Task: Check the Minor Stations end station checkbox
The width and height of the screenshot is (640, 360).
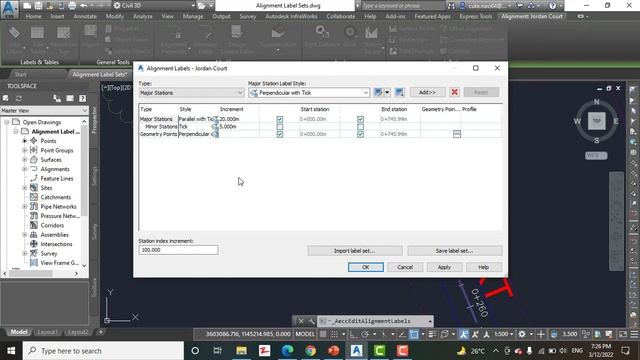Action: click(360, 127)
